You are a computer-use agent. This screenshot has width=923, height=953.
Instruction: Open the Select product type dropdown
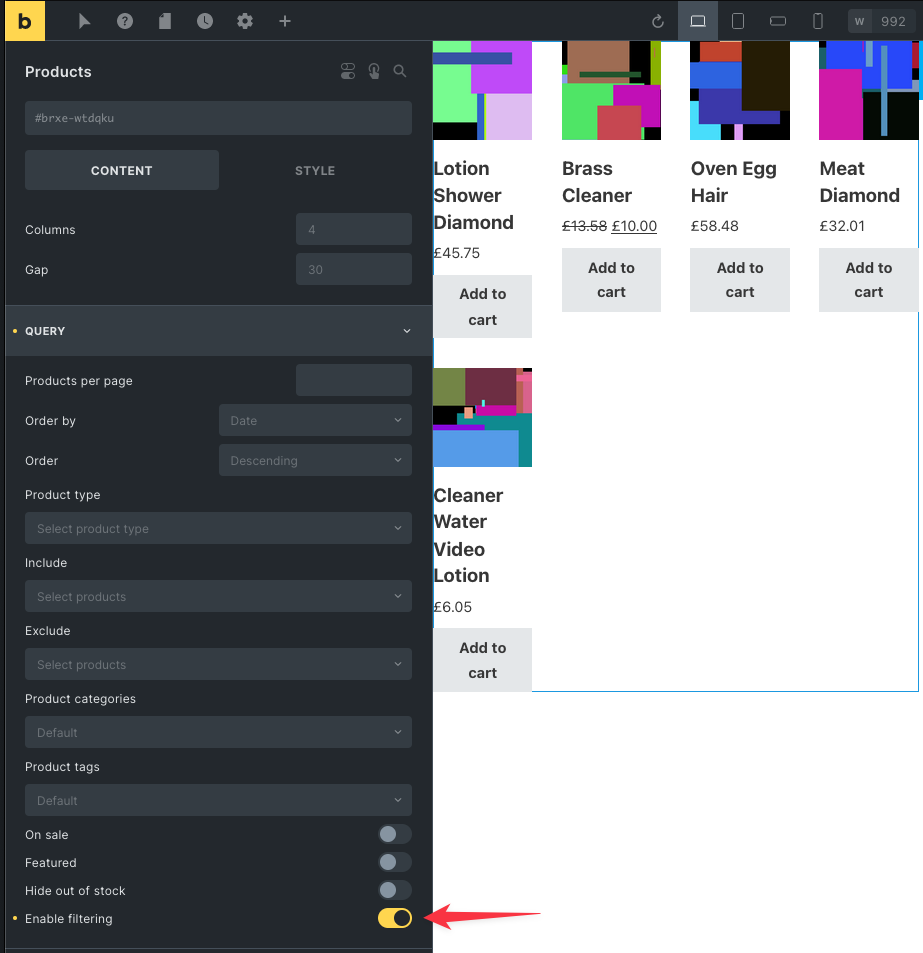pyautogui.click(x=218, y=528)
